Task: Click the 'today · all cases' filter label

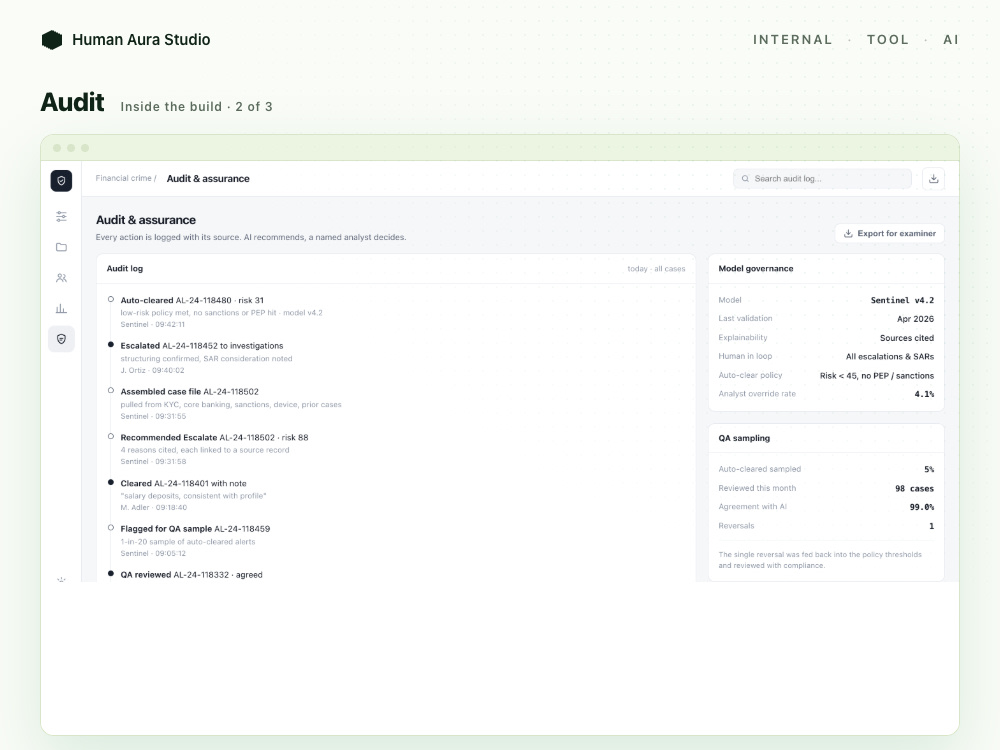Action: [656, 268]
